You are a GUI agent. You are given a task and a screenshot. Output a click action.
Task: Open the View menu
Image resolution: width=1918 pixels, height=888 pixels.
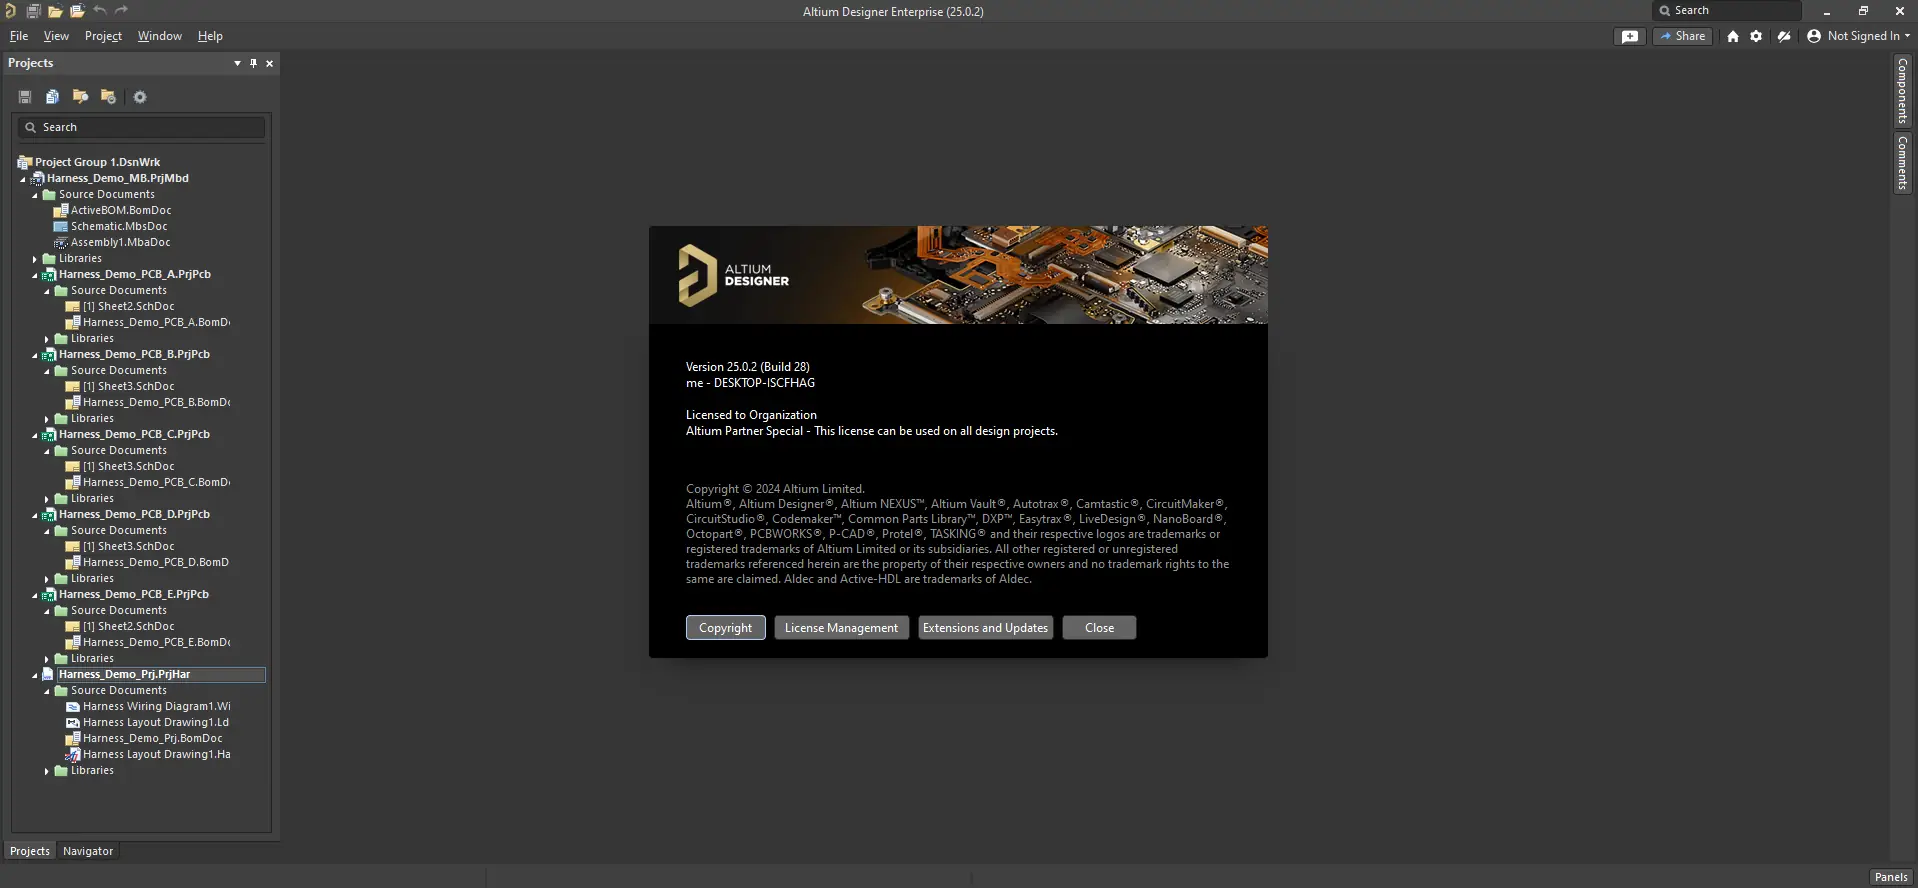pos(56,36)
